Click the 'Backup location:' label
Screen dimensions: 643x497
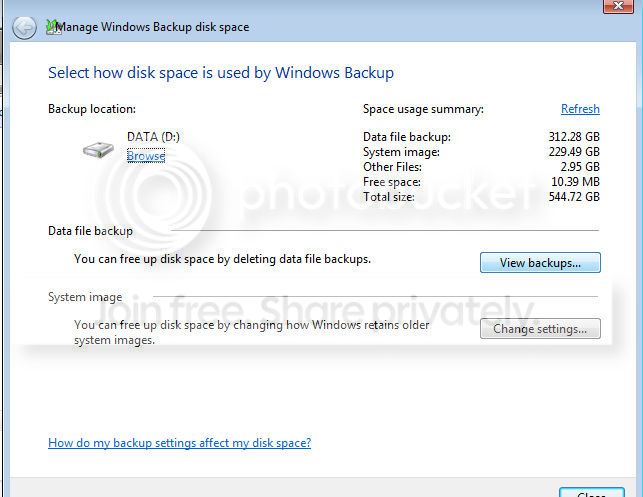(x=92, y=109)
